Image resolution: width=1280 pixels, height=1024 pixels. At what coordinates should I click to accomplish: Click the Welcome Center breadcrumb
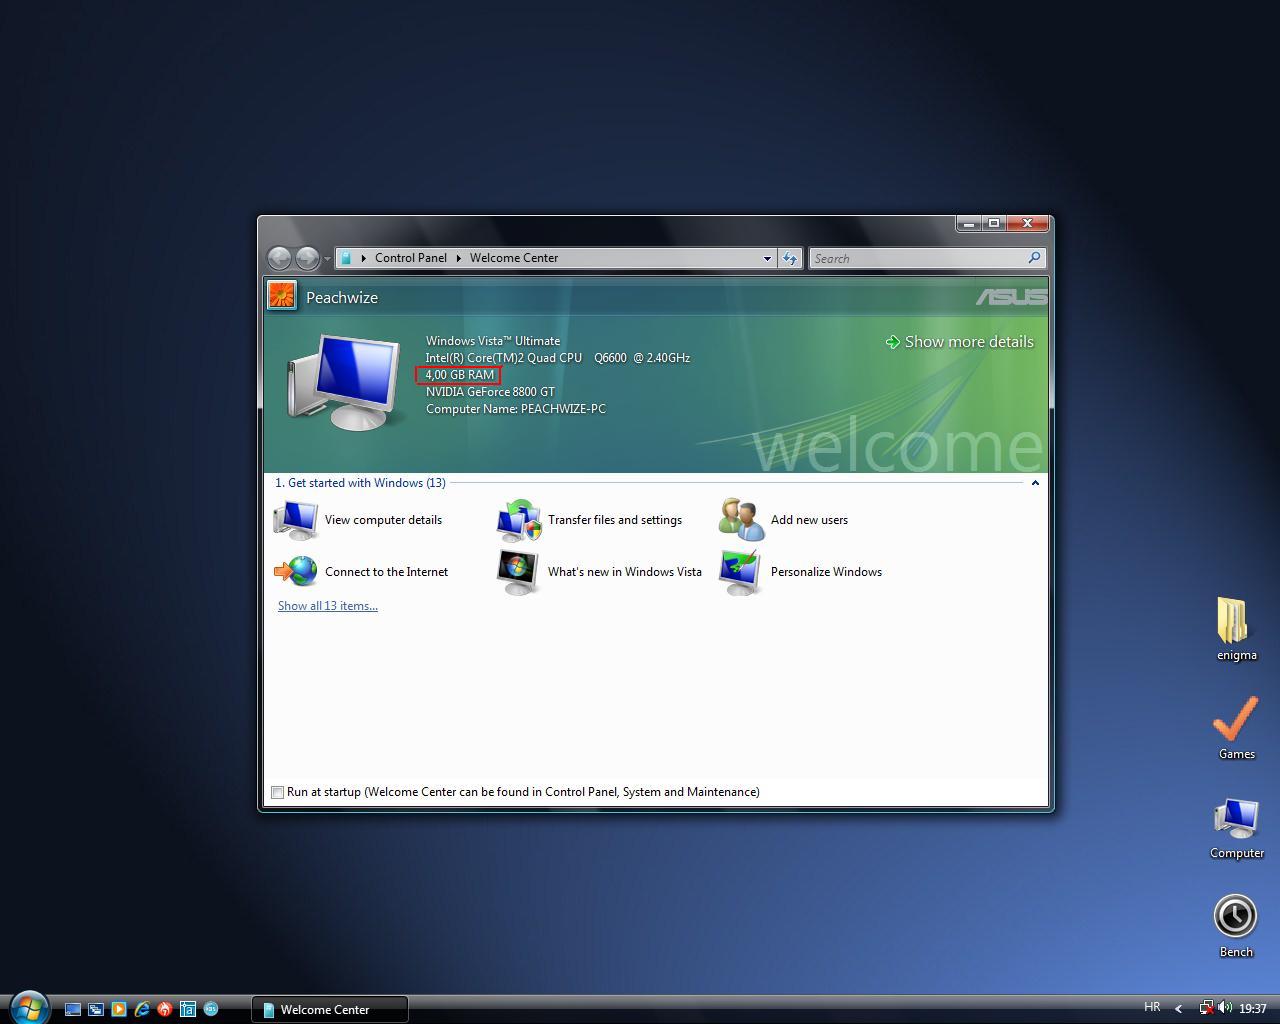514,258
